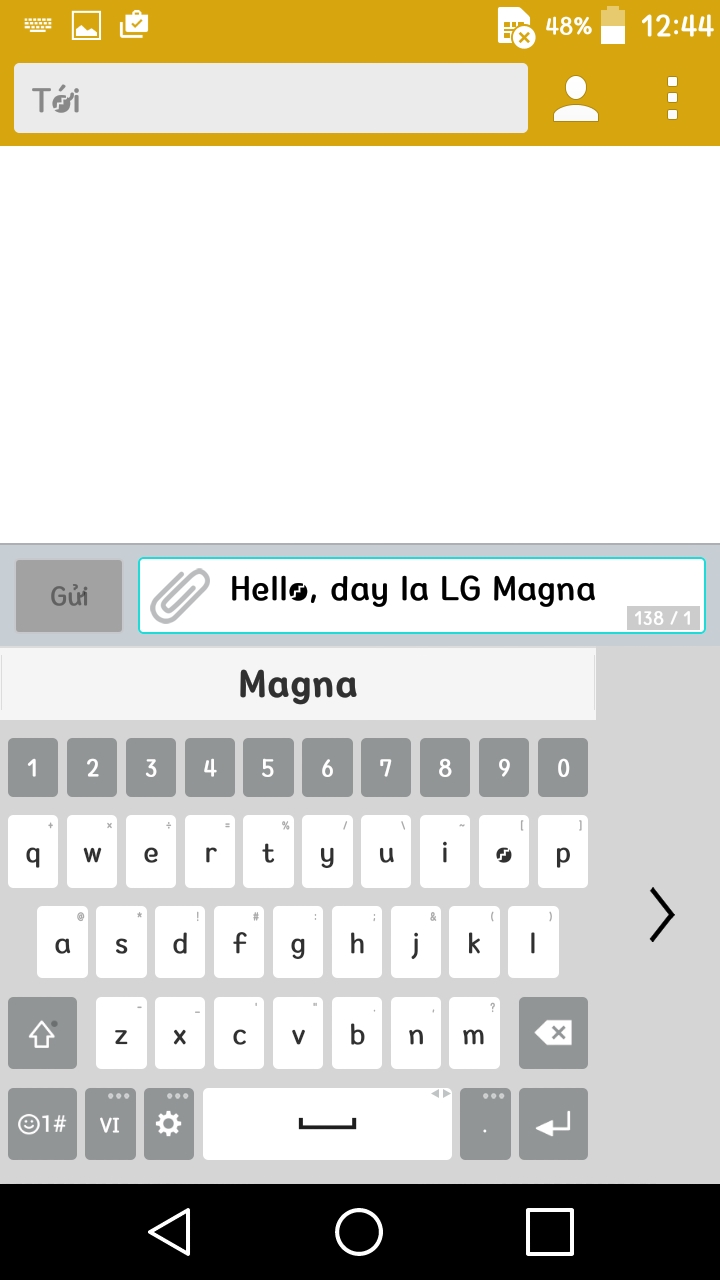This screenshot has height=1280, width=720.
Task: Expand extra keys with the right chevron
Action: pyautogui.click(x=661, y=914)
